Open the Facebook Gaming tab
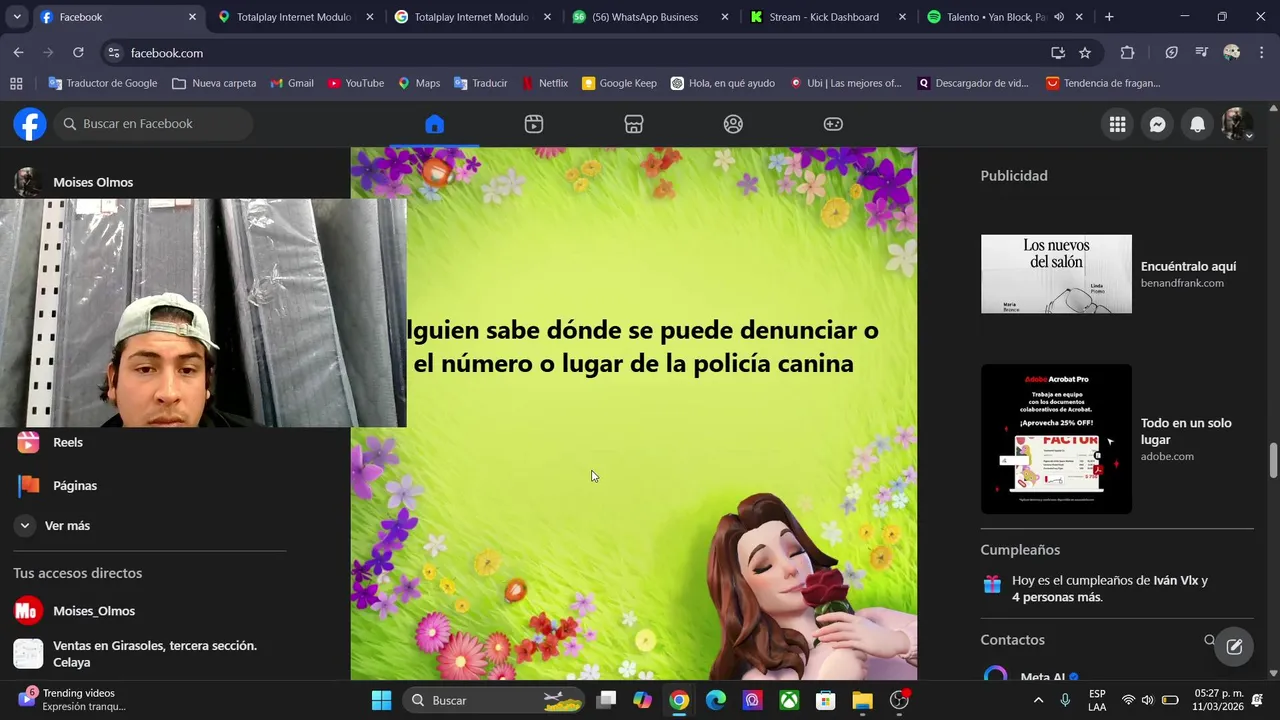The image size is (1280, 720). point(833,124)
